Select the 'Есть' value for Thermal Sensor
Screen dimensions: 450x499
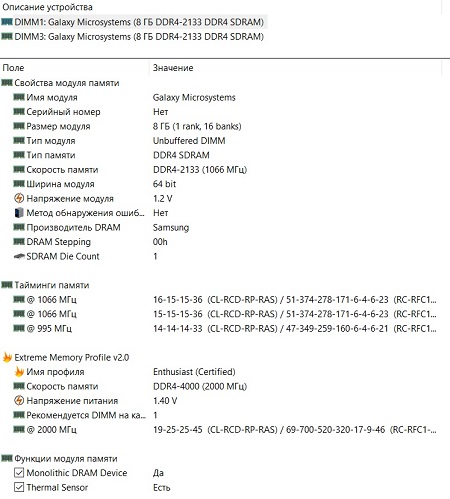pyautogui.click(x=161, y=488)
